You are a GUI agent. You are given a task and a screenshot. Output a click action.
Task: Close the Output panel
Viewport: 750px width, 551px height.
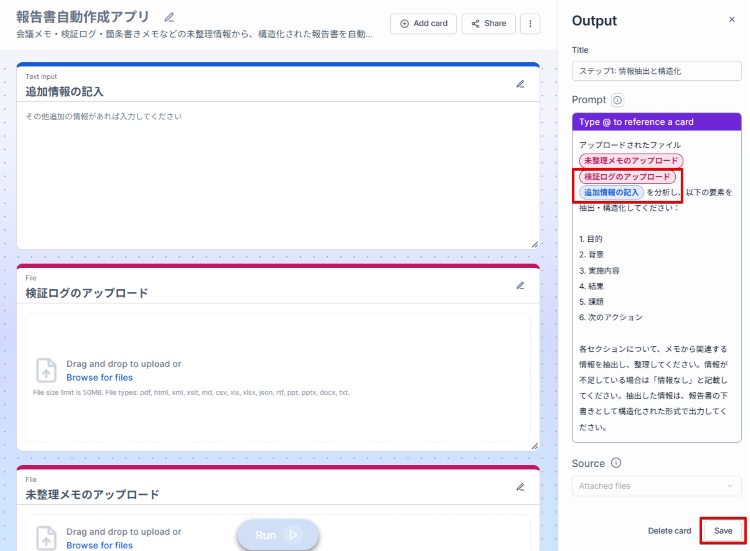731,20
